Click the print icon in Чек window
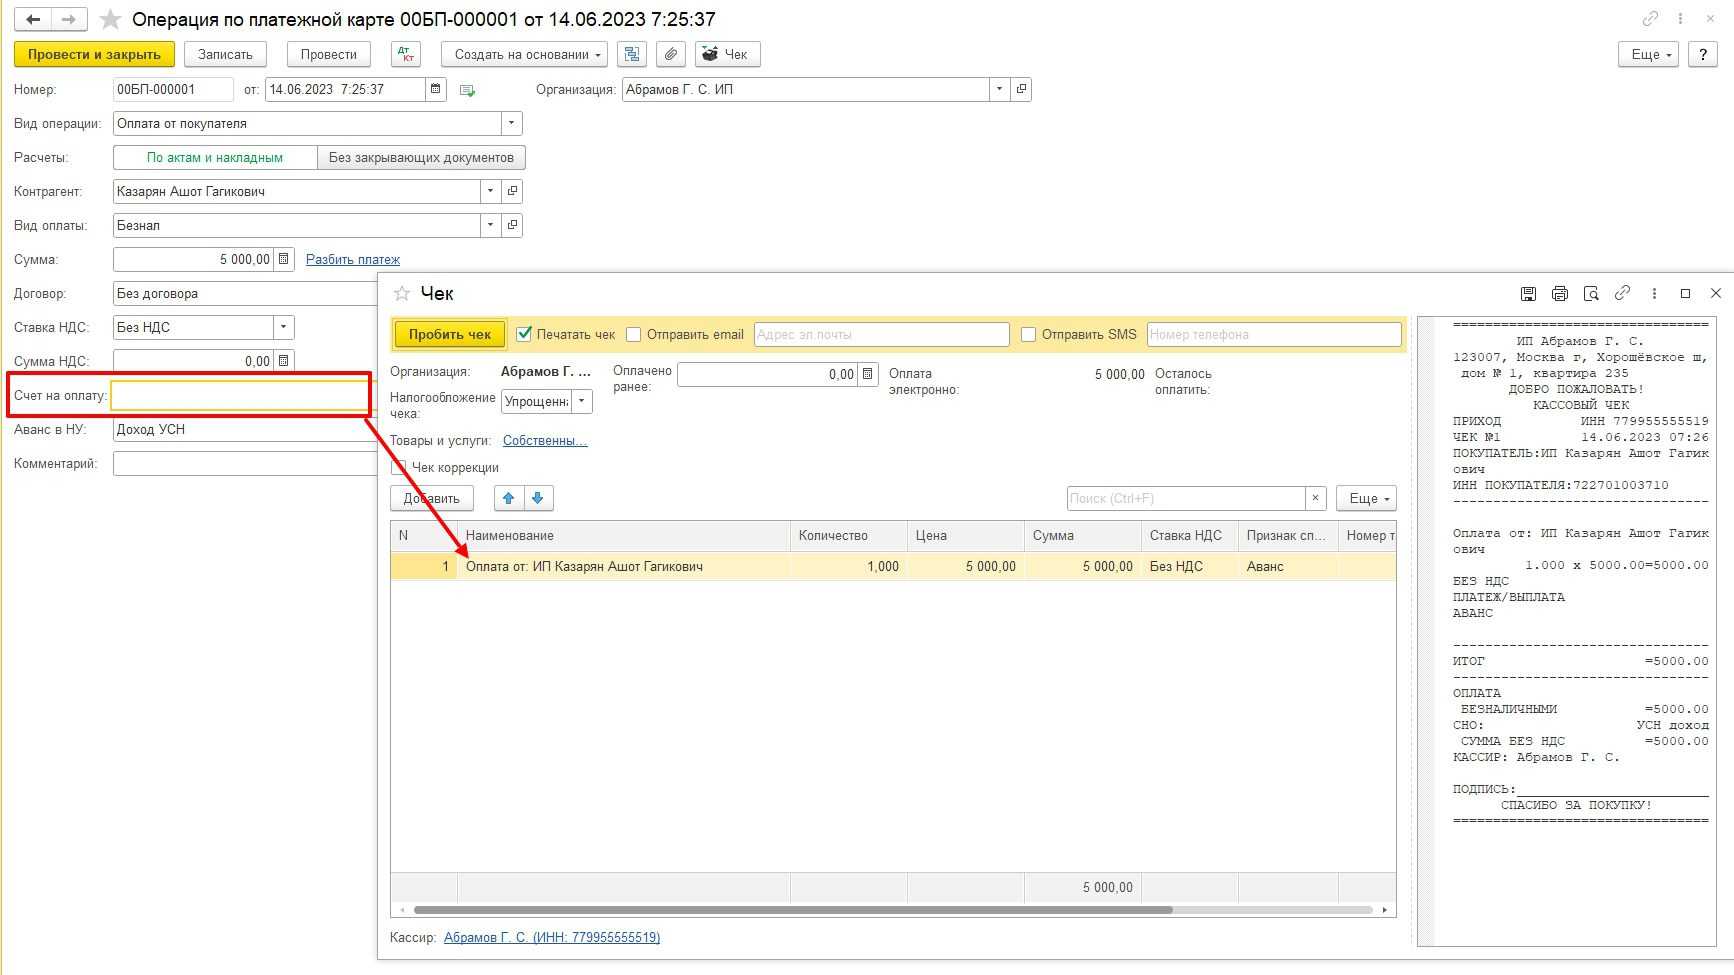The image size is (1734, 975). click(x=1559, y=293)
